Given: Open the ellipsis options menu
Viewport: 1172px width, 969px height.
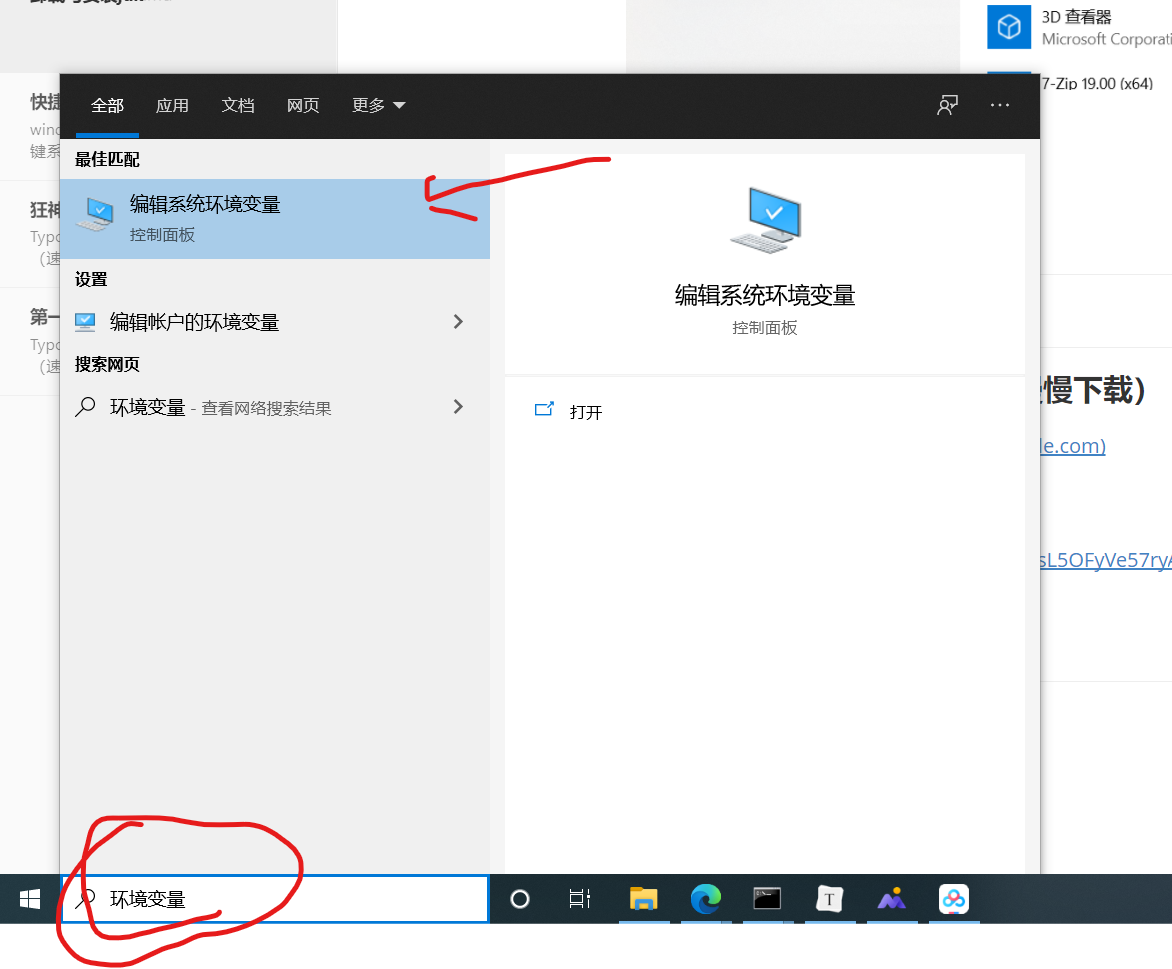Looking at the screenshot, I should 999,105.
